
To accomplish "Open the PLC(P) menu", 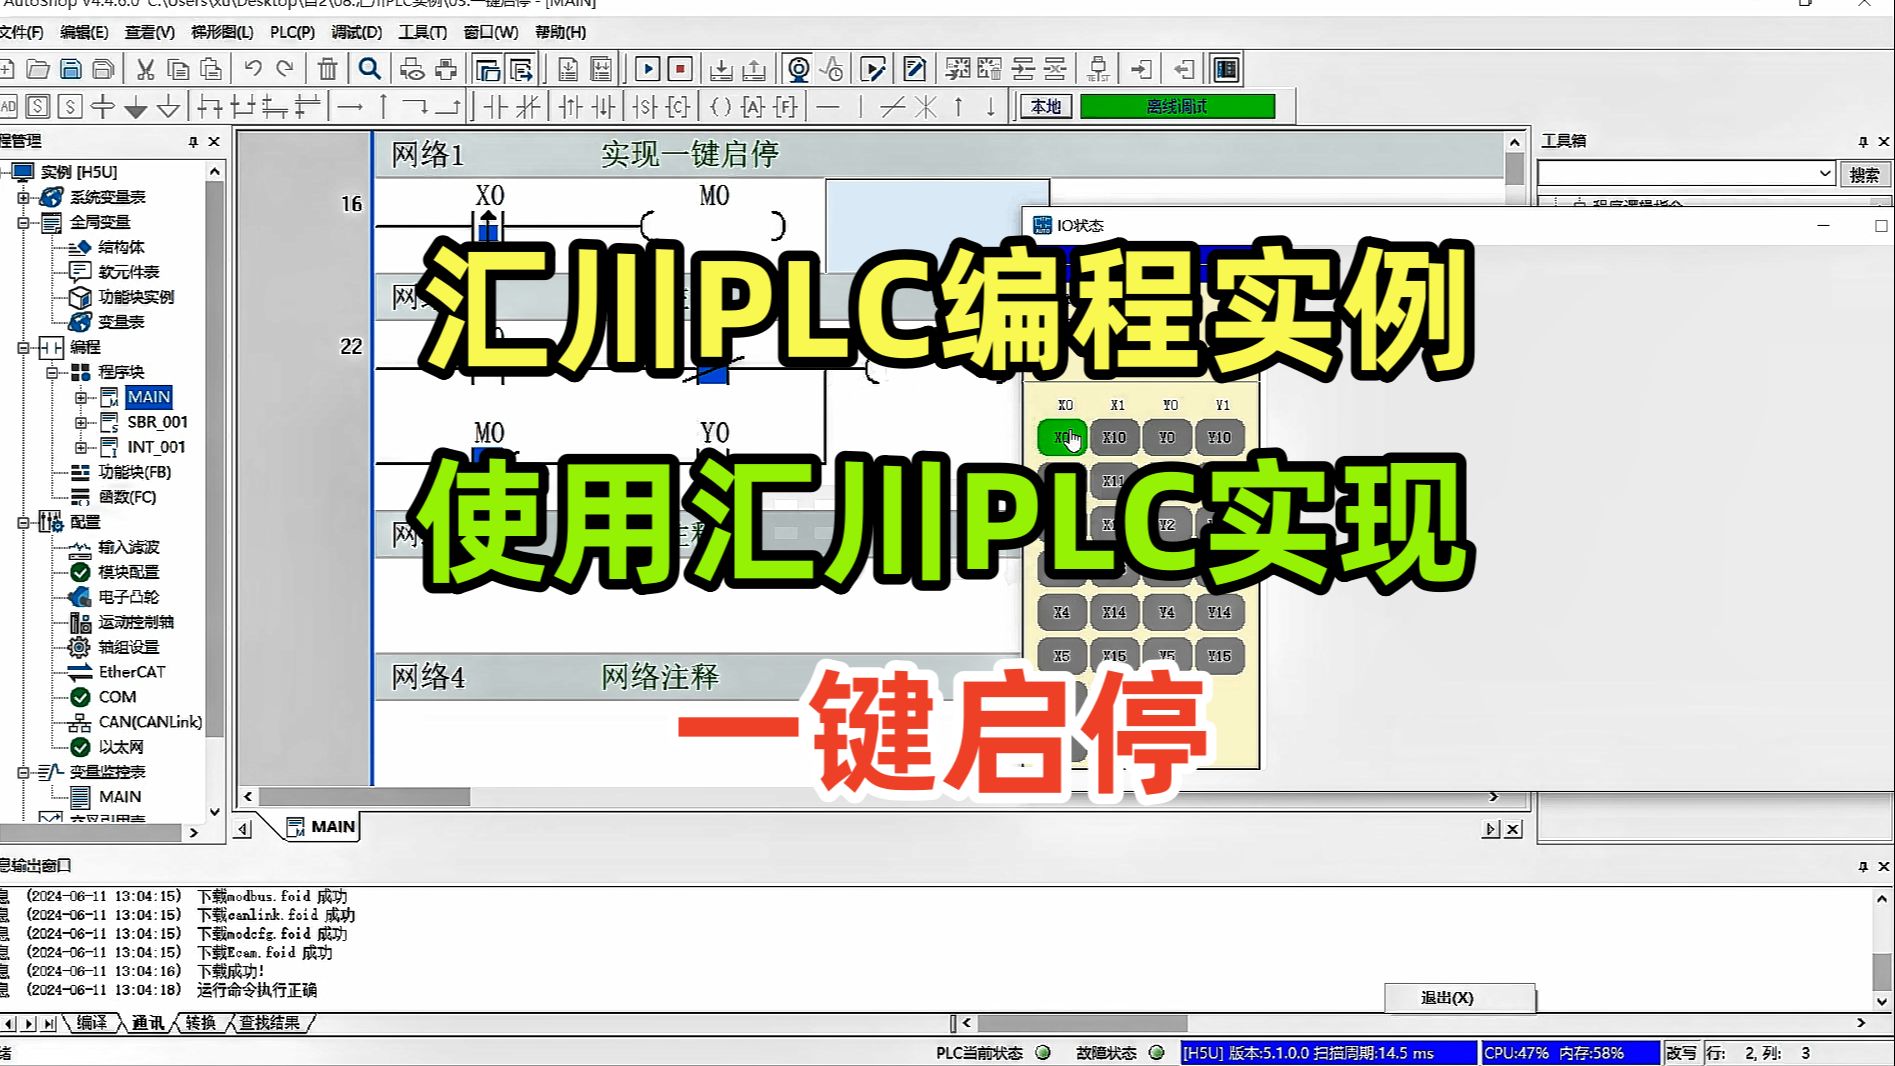I will click(x=292, y=32).
